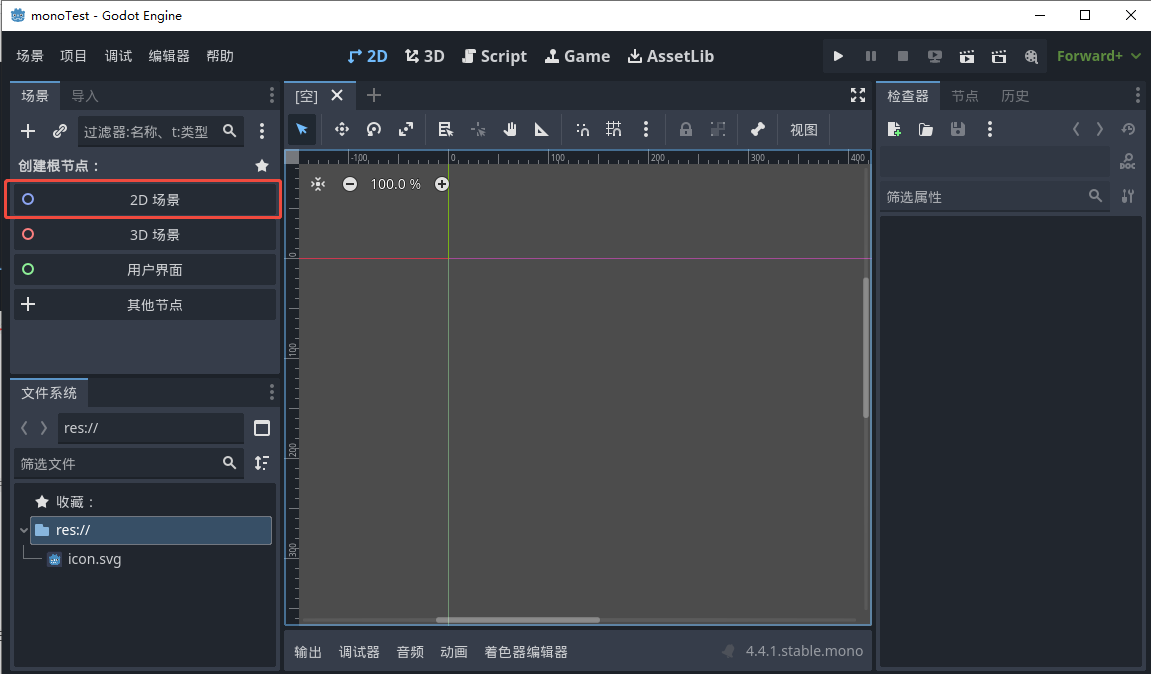
Task: Toggle distraction-free fullscreen mode
Action: pos(857,95)
